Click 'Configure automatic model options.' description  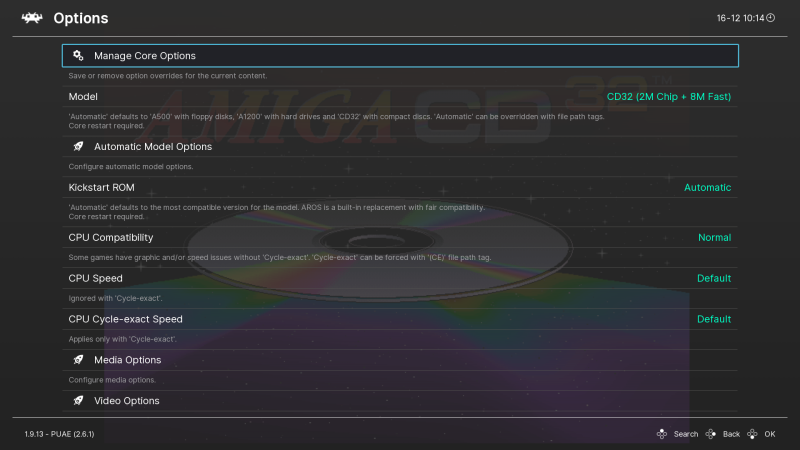pos(131,166)
